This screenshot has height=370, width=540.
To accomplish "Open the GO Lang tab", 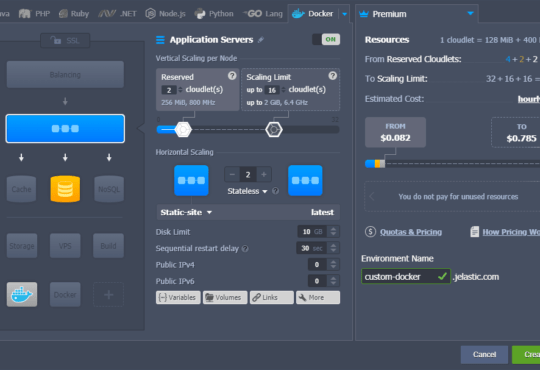I will (x=263, y=14).
